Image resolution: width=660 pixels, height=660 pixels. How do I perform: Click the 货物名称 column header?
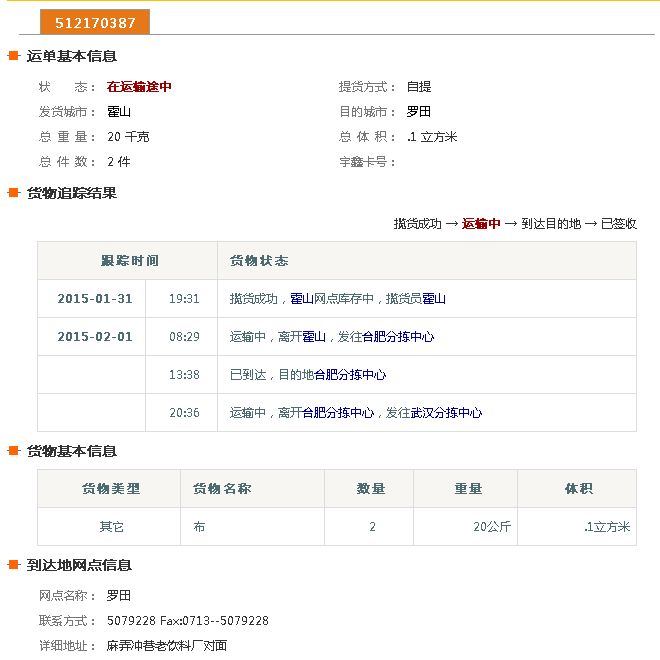[x=222, y=489]
